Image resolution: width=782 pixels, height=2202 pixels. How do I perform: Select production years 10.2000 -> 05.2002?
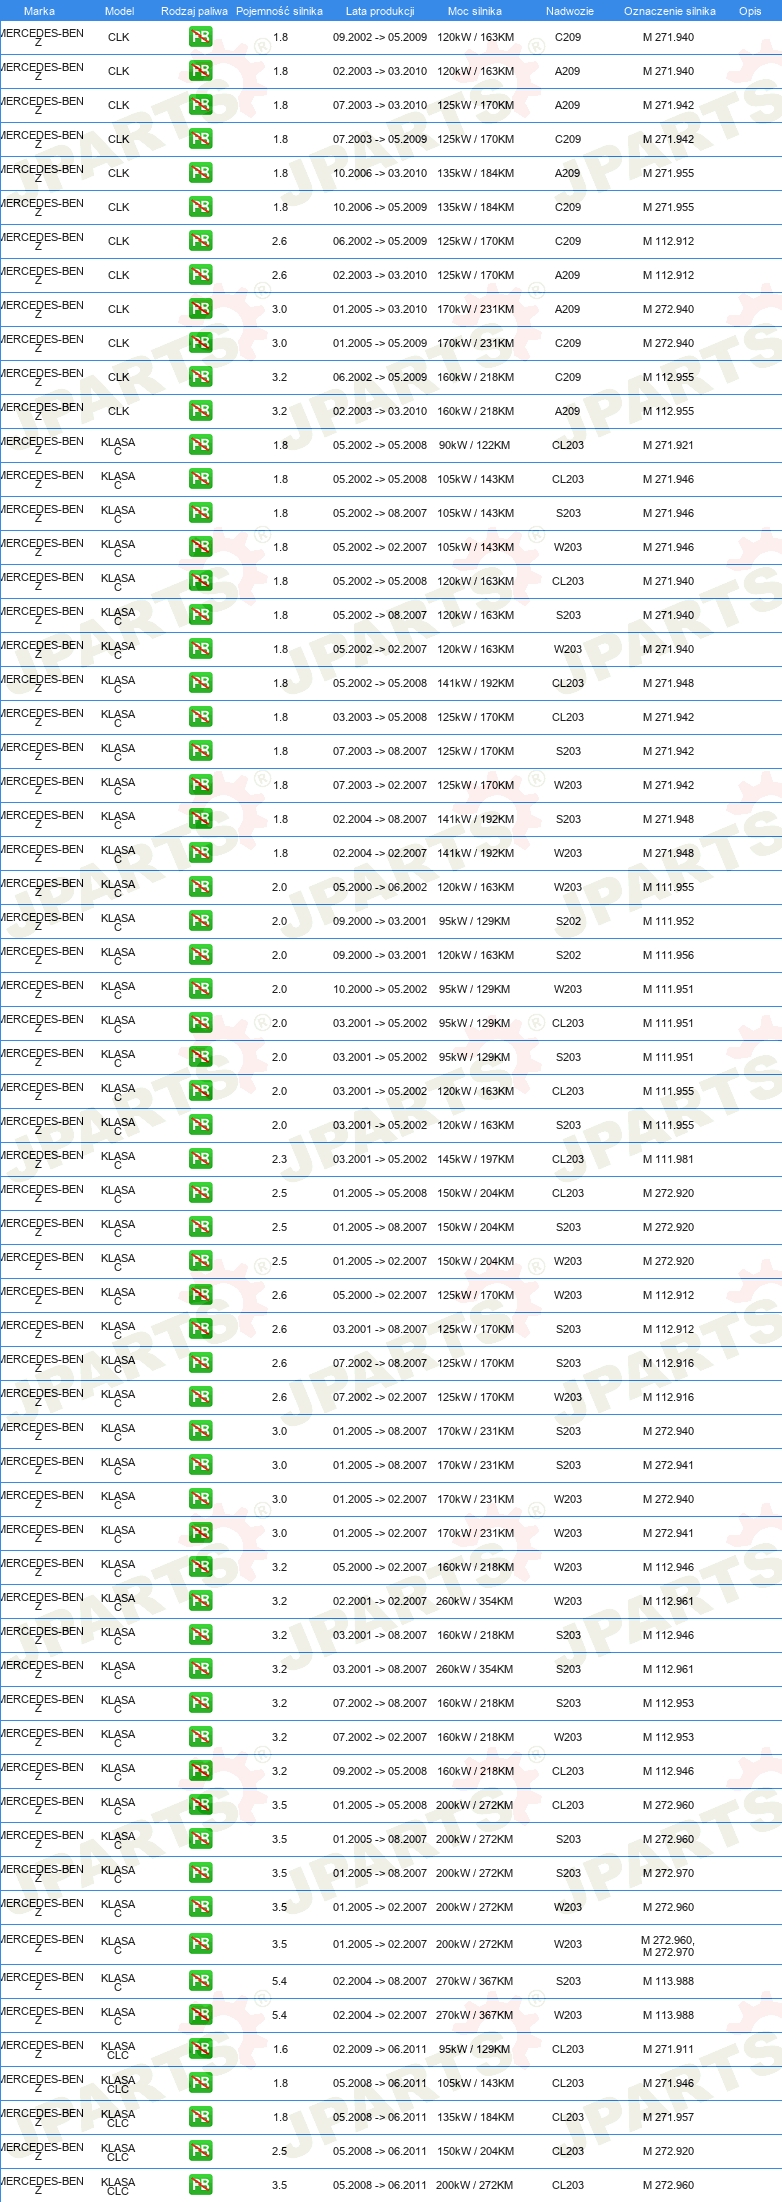(380, 989)
